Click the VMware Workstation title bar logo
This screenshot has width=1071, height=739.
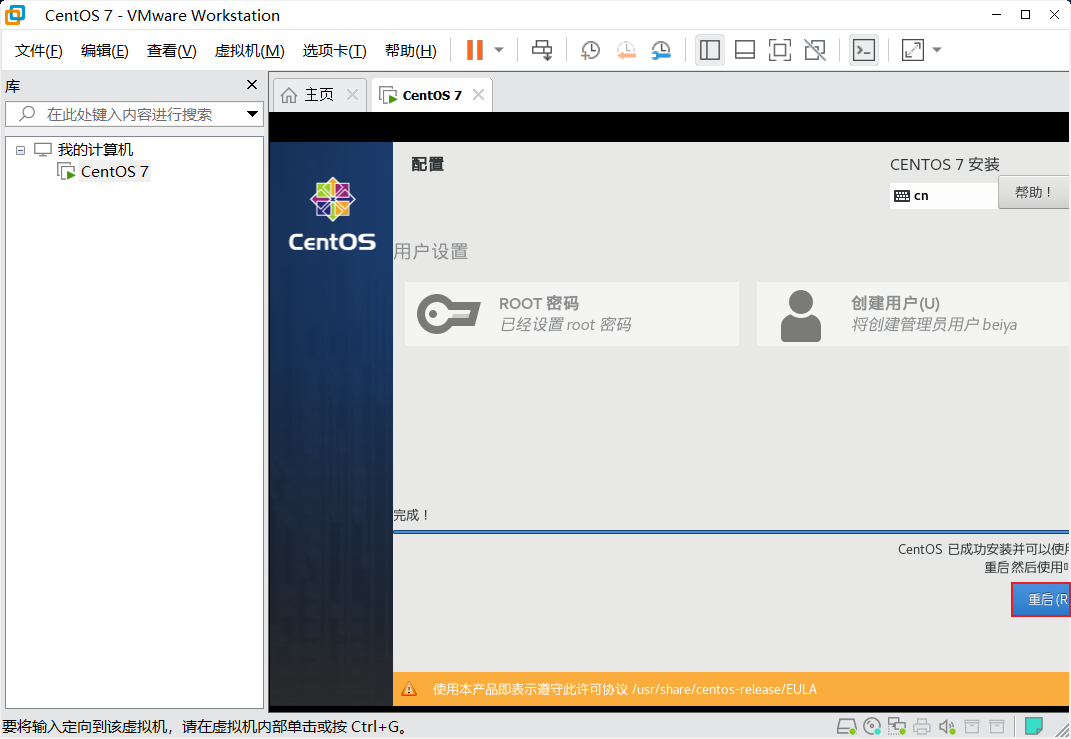(x=15, y=14)
